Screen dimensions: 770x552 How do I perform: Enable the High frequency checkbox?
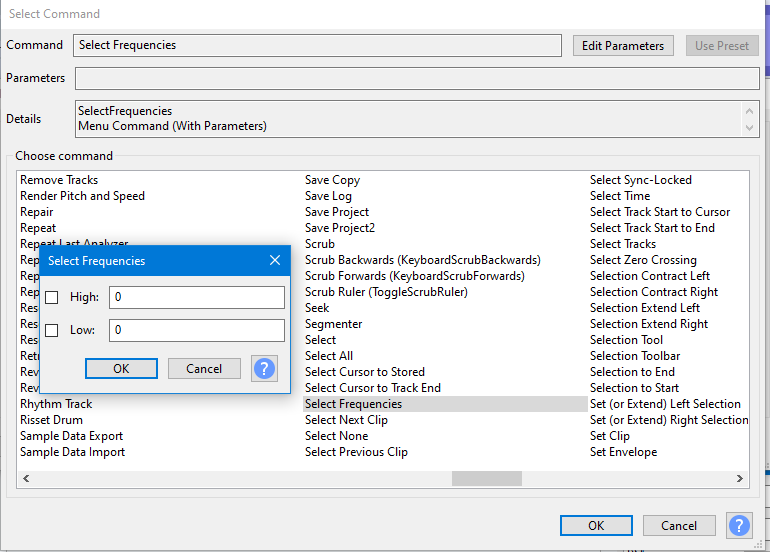(x=52, y=297)
